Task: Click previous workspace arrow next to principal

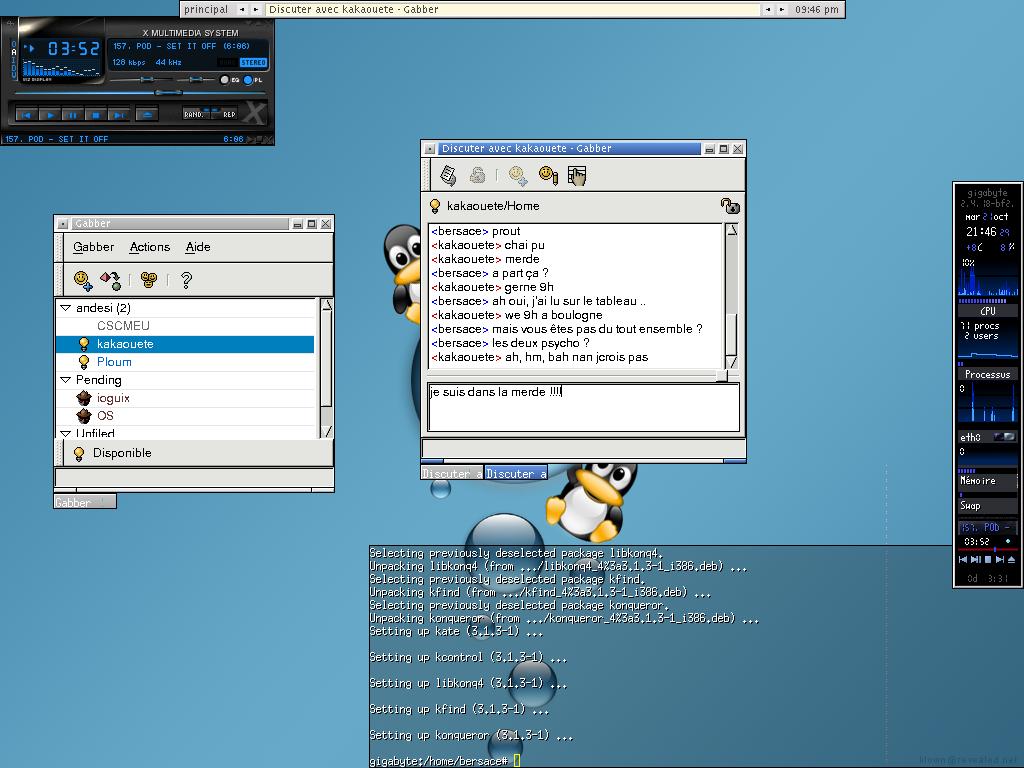Action: [x=242, y=9]
